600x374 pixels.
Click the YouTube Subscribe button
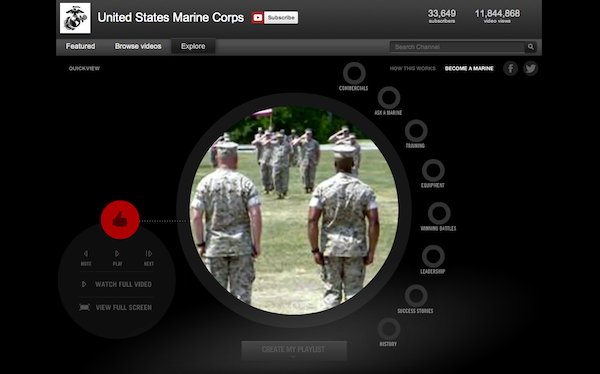pos(275,18)
